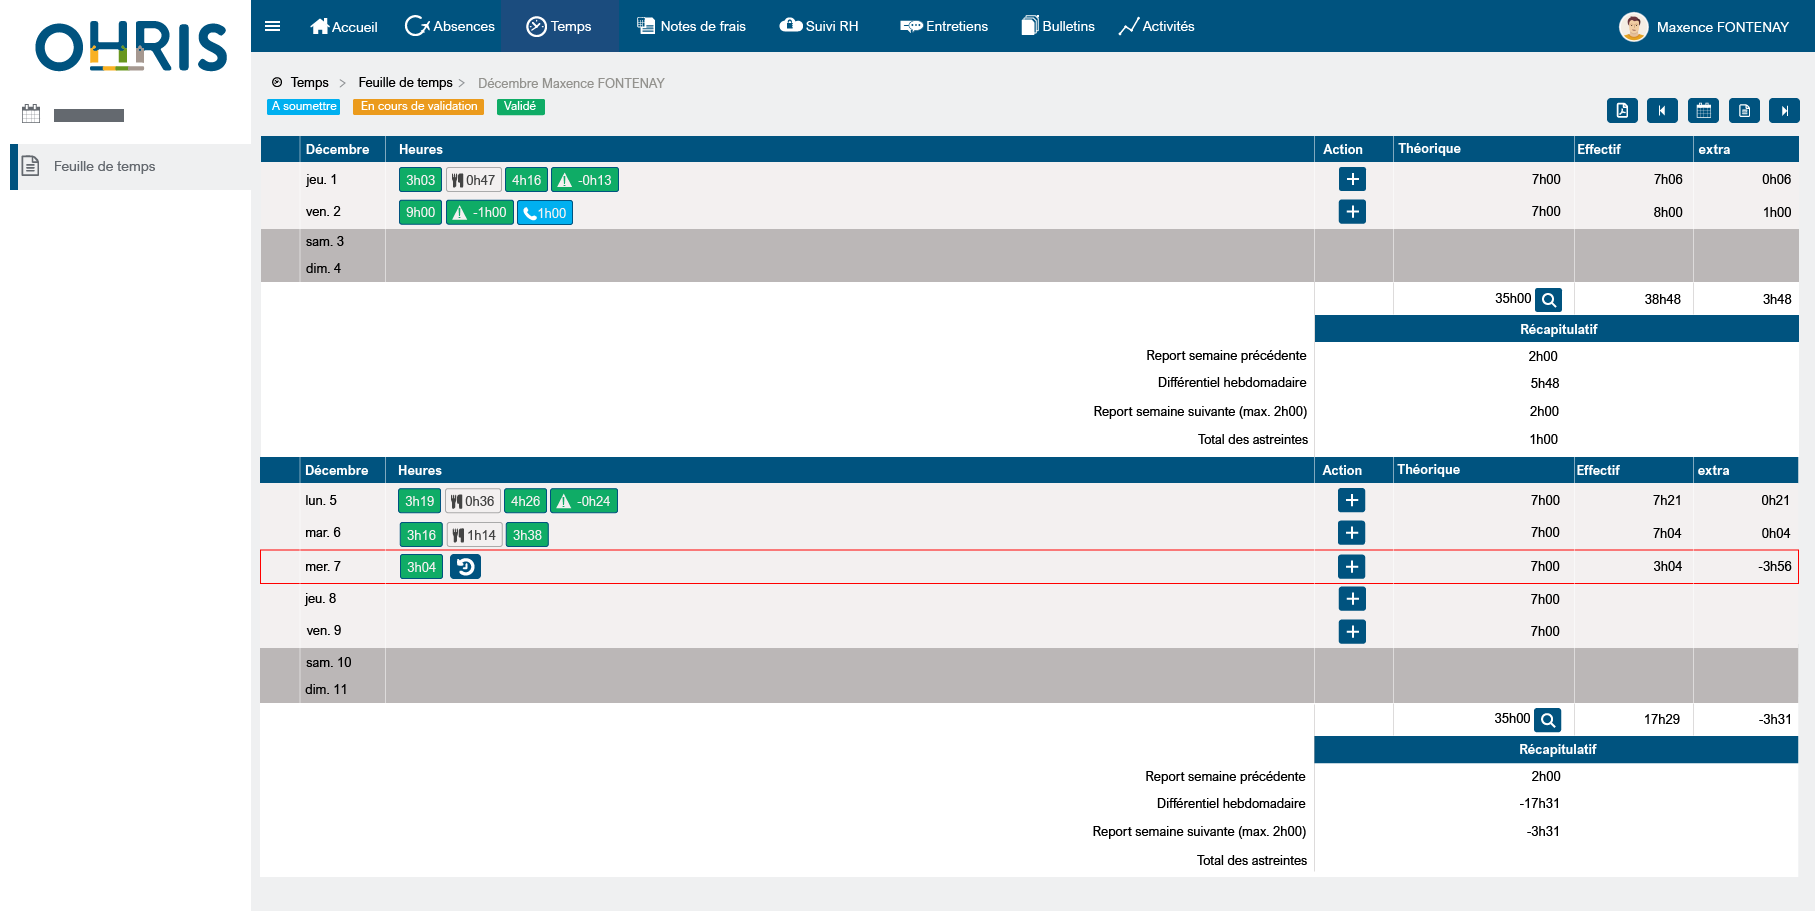
Task: Open the hamburger menu in the top bar
Action: coord(272,27)
